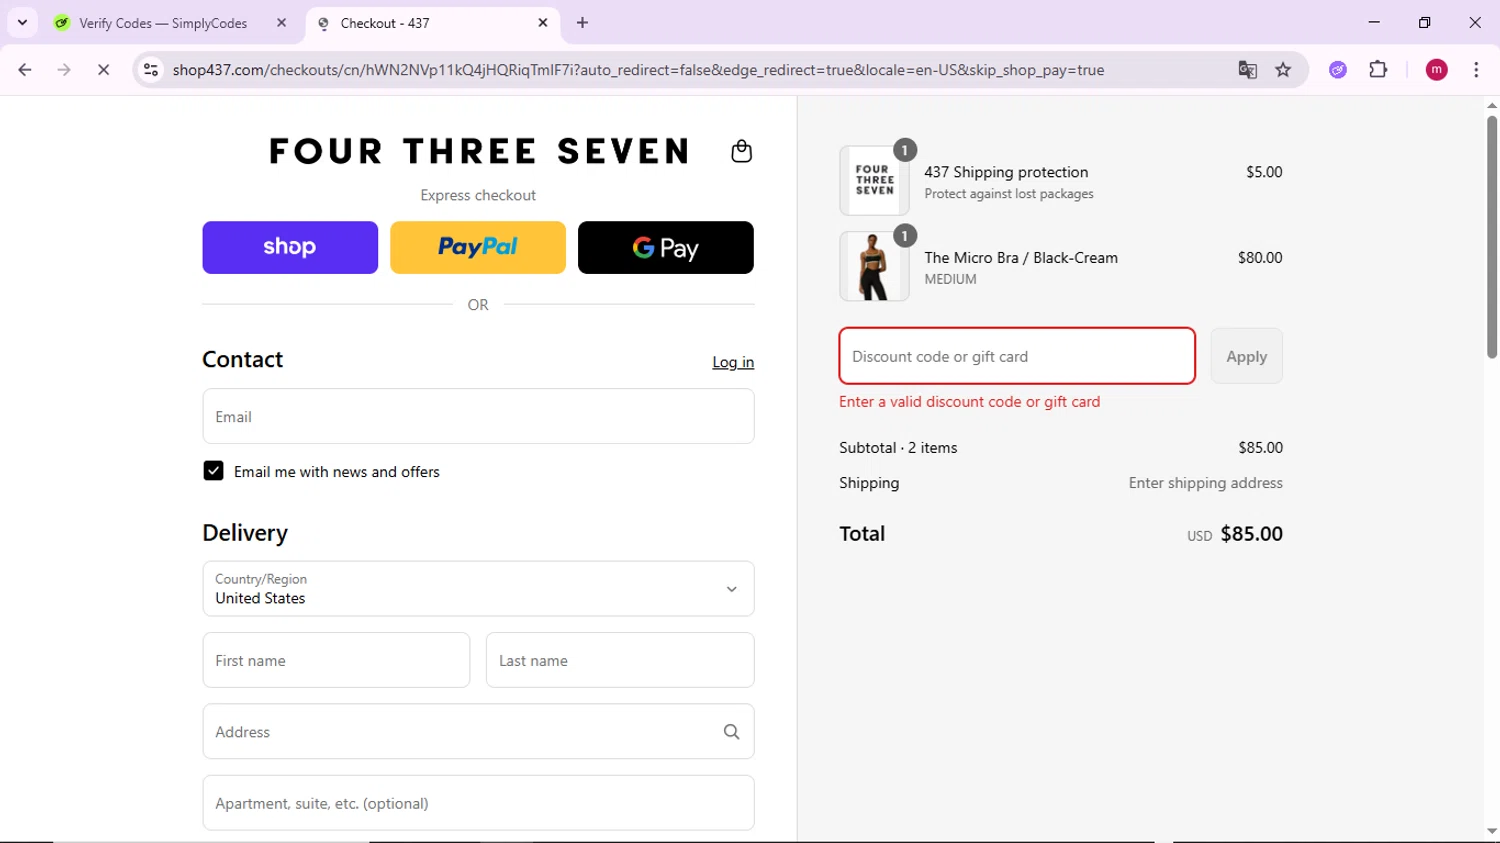Open the Chrome profile avatar

coord(1436,70)
